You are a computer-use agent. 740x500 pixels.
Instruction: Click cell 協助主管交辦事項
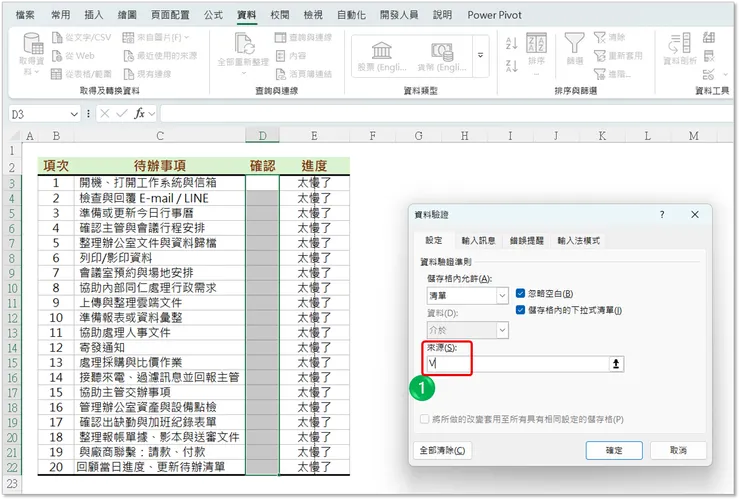[x=160, y=393]
